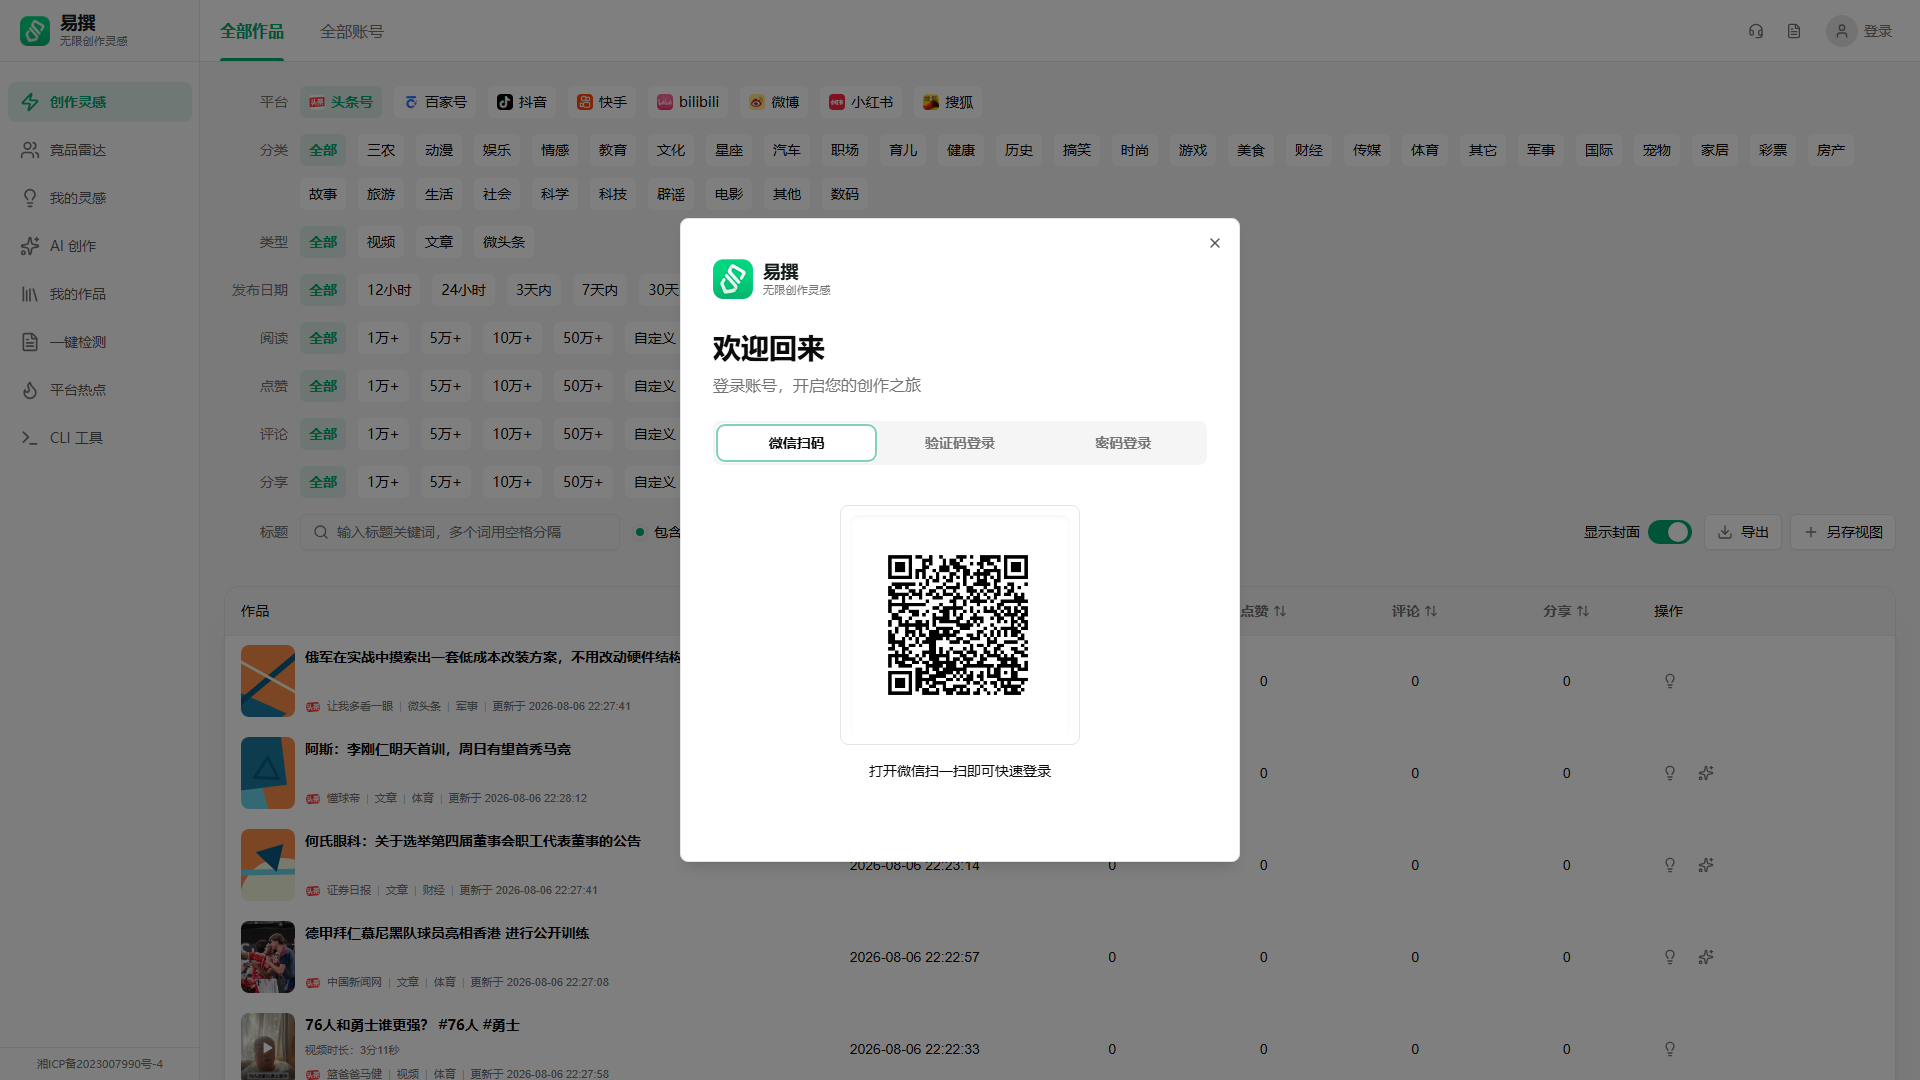Click the timestamp 2026-08-06 22:22:57

click(914, 957)
